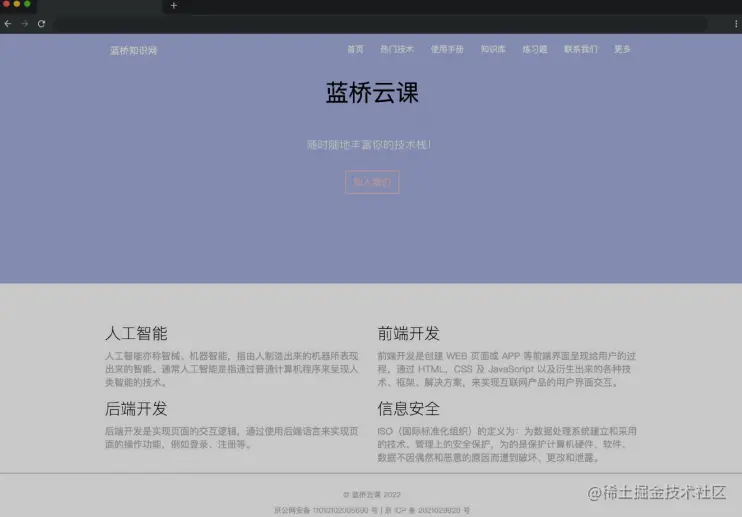
Task: Reload the page with the refresh icon
Action: 42,24
